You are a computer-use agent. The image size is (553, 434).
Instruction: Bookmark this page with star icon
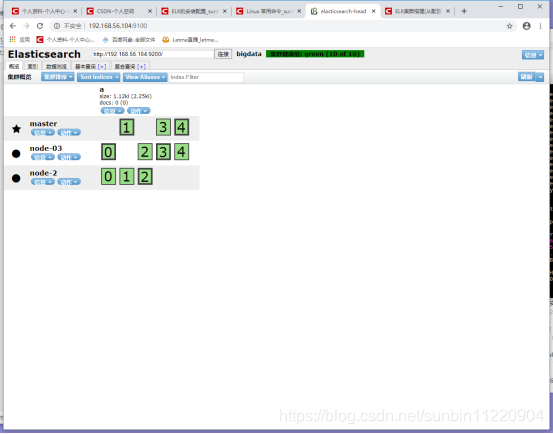click(x=510, y=26)
